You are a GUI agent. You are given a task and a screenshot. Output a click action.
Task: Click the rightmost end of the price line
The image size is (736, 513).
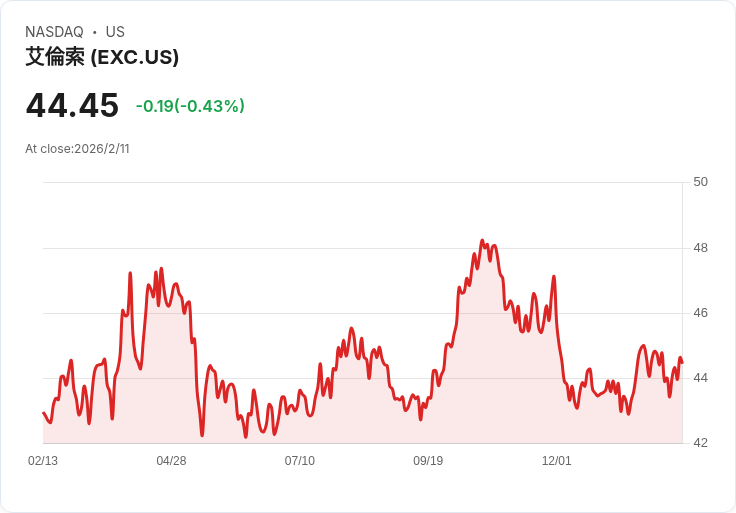coord(682,362)
